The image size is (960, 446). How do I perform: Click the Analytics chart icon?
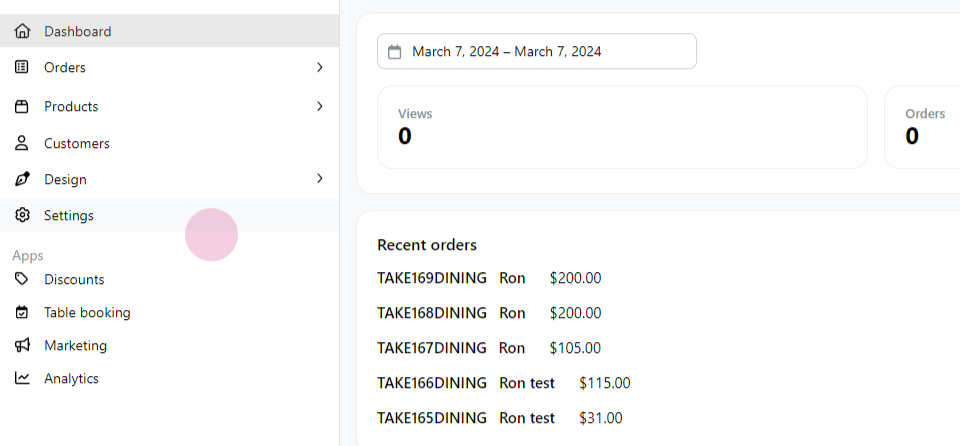click(x=22, y=378)
